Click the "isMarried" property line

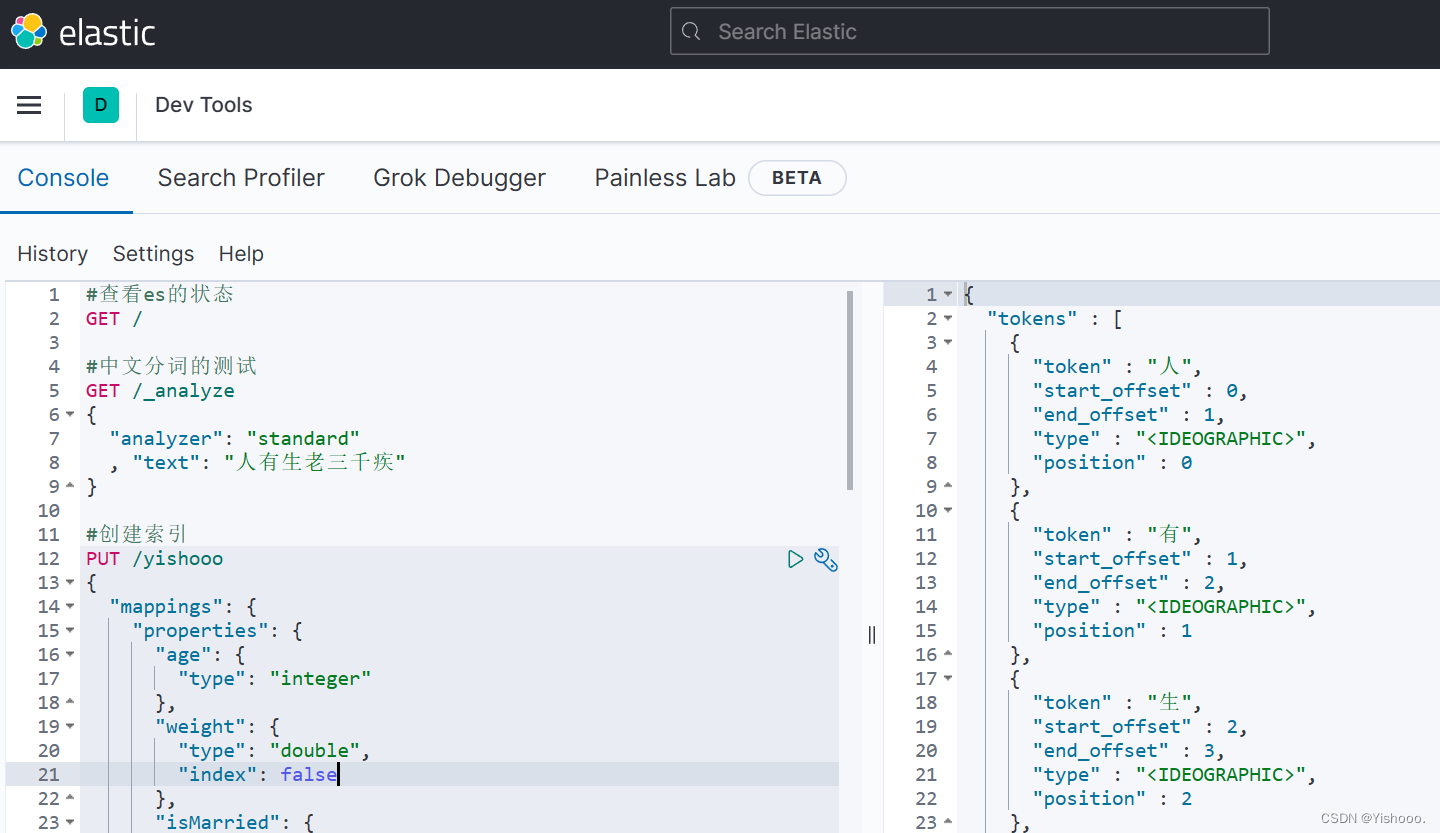pos(235,823)
